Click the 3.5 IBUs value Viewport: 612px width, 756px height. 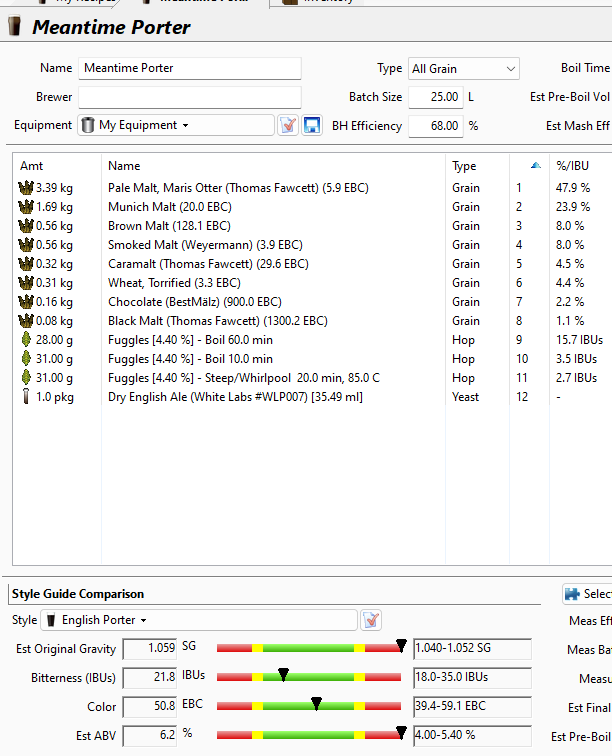click(576, 359)
